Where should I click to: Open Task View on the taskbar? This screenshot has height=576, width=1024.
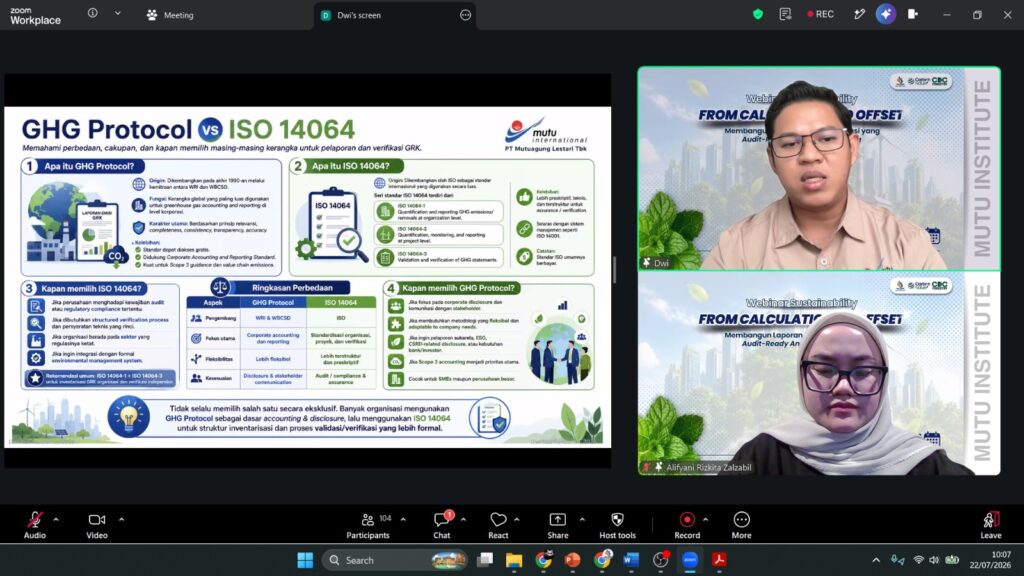click(485, 560)
